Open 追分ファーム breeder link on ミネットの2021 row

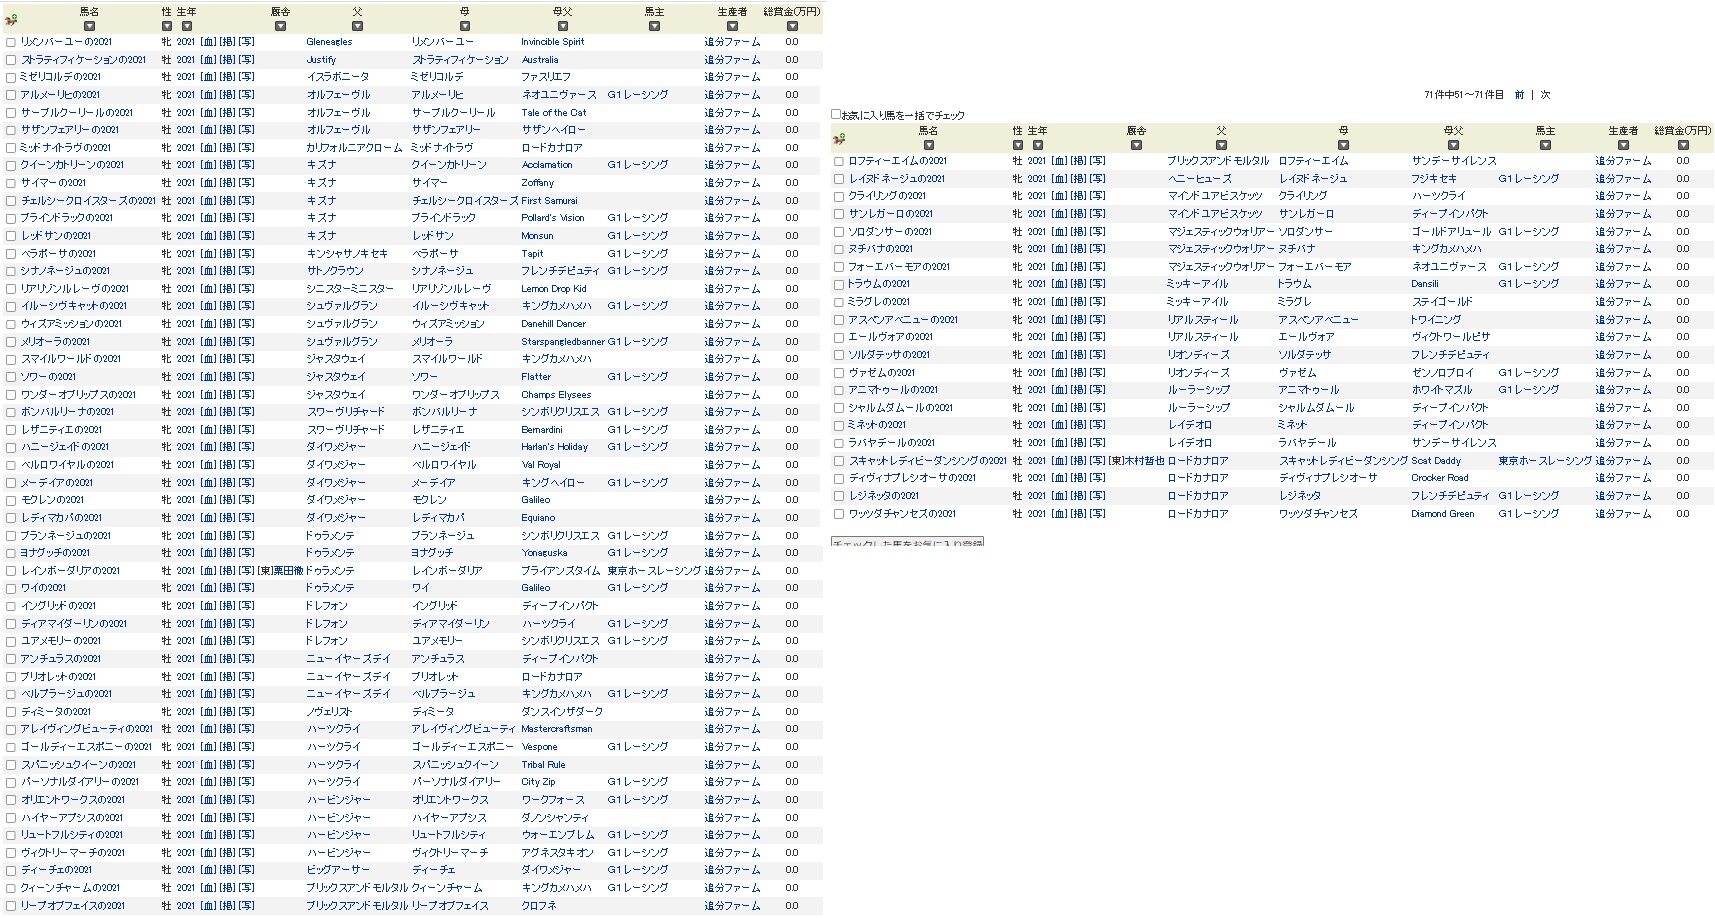tap(1623, 425)
